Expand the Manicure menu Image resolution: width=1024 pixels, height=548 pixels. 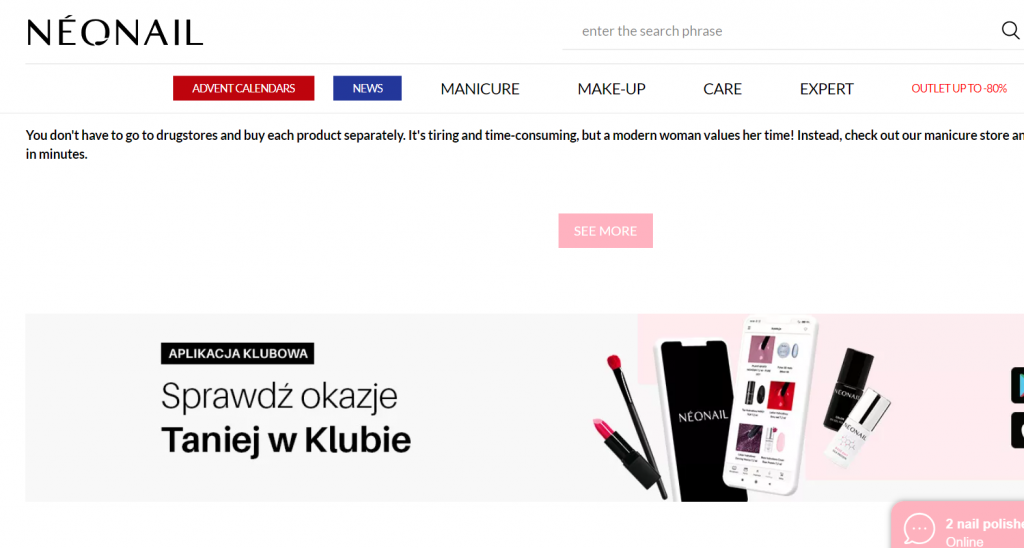(x=480, y=89)
